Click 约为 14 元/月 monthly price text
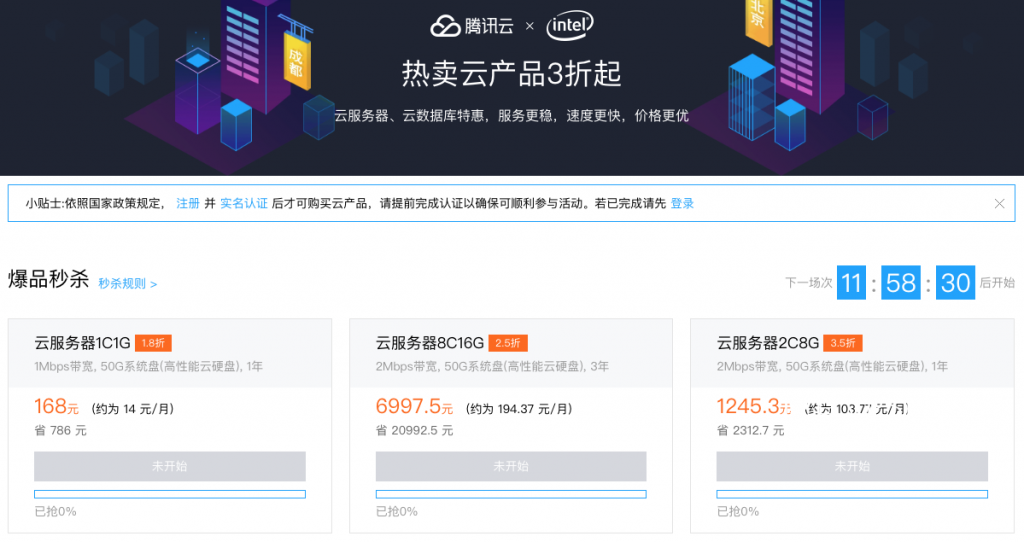The image size is (1024, 542). pyautogui.click(x=132, y=409)
